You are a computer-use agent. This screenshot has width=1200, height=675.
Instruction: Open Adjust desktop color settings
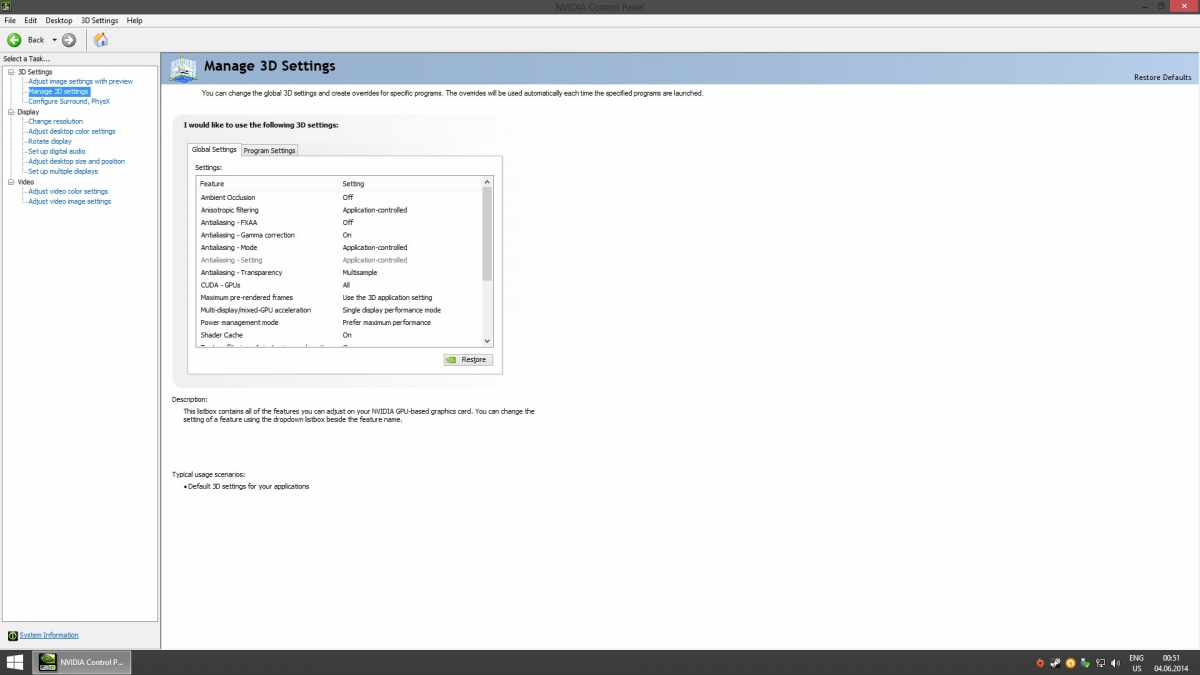(x=72, y=131)
